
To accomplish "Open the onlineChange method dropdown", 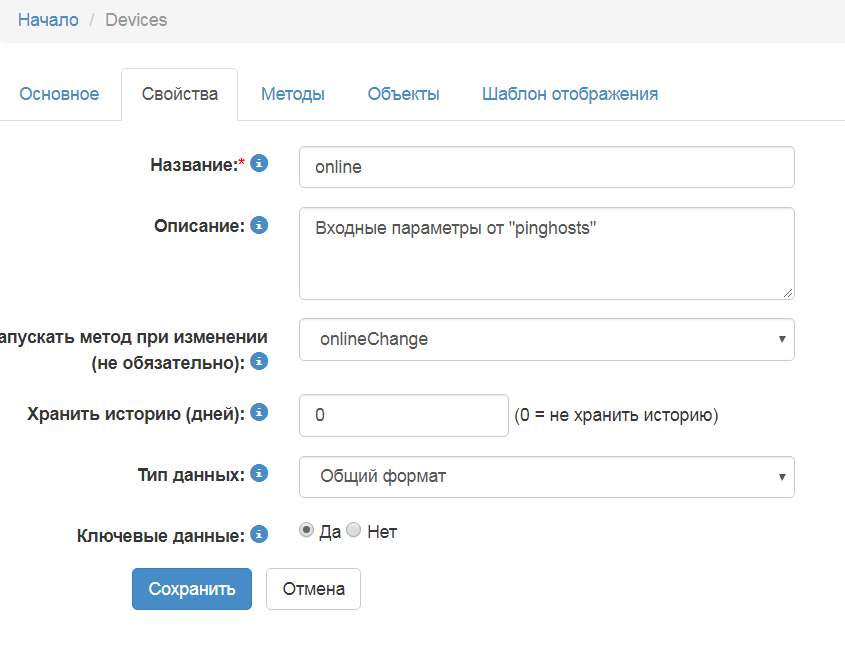I will pyautogui.click(x=546, y=339).
